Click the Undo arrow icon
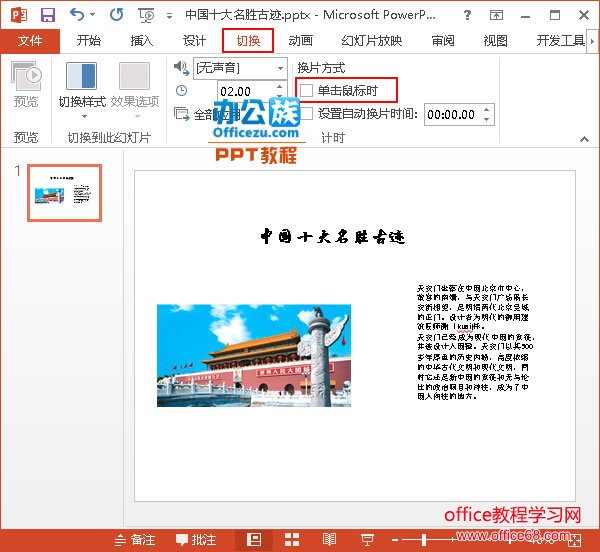 (x=77, y=16)
